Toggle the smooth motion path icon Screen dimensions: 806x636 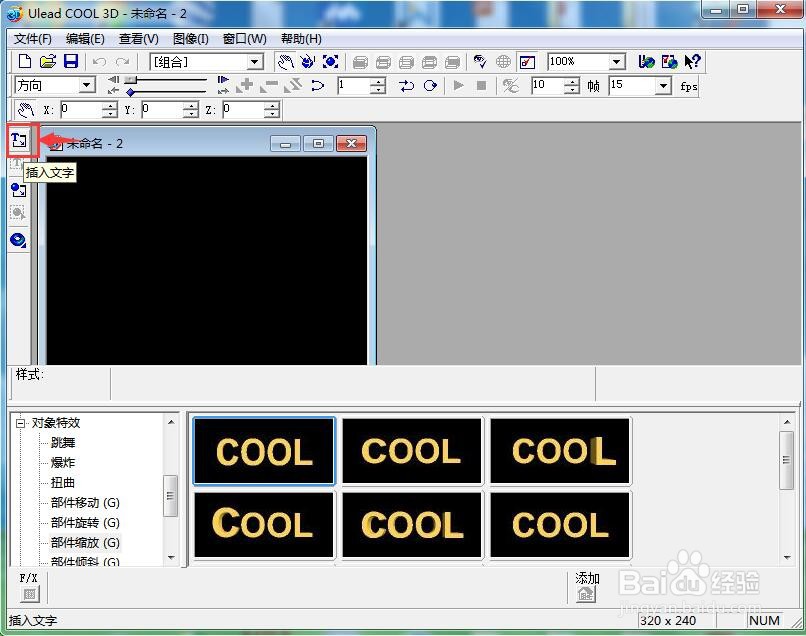(317, 85)
